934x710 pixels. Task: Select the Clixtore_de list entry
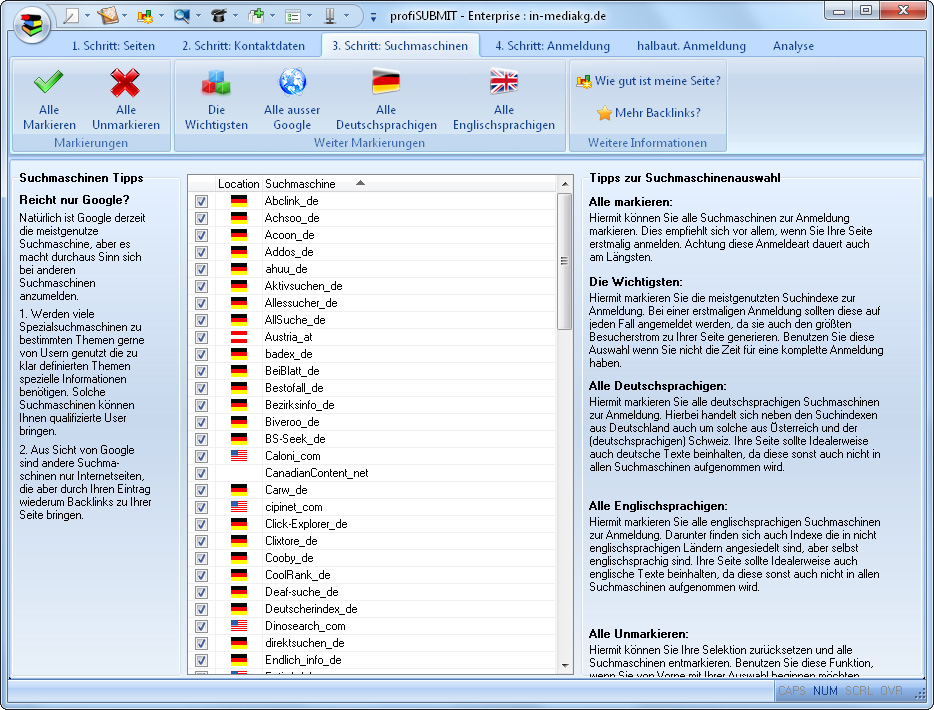point(291,541)
